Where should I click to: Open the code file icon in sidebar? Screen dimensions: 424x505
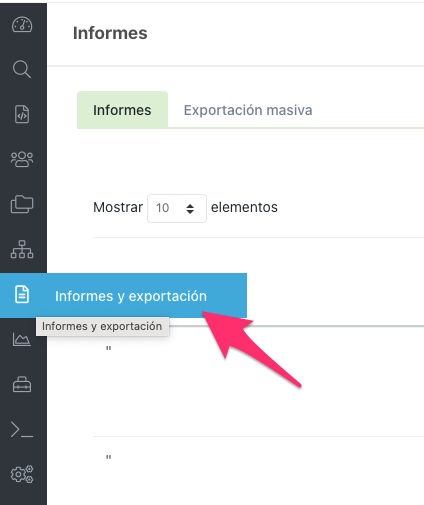pyautogui.click(x=22, y=114)
